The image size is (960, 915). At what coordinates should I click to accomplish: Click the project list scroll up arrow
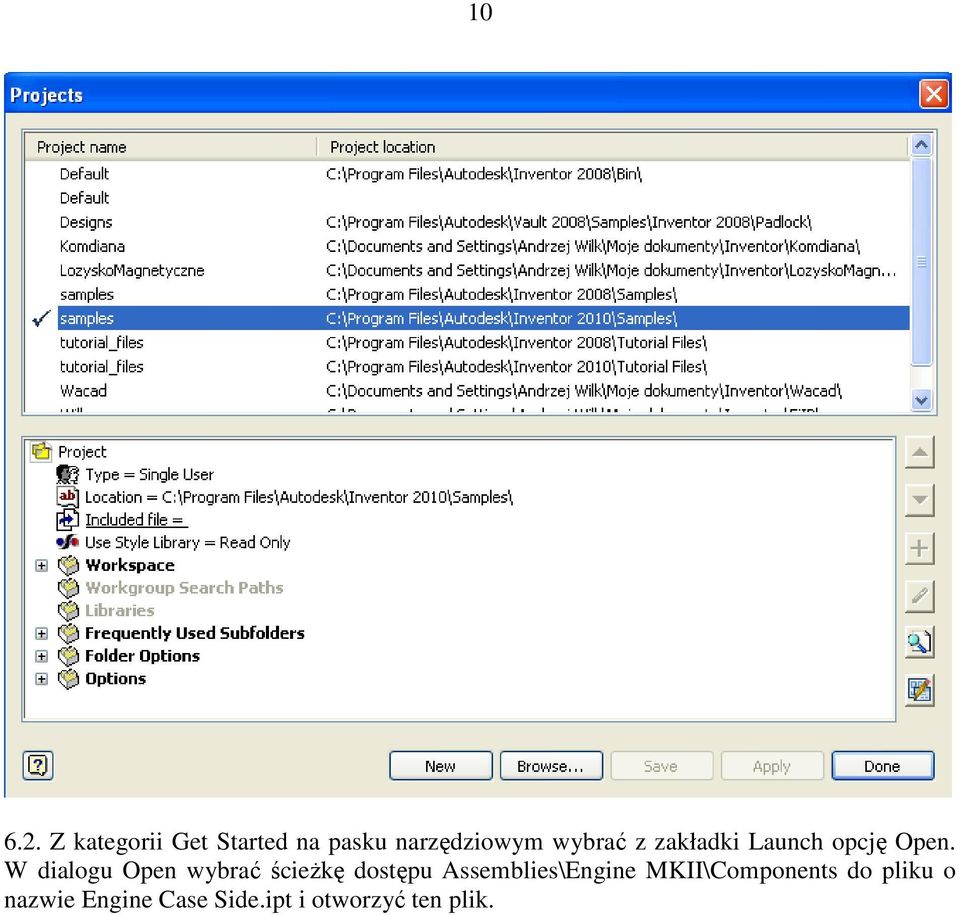point(921,145)
